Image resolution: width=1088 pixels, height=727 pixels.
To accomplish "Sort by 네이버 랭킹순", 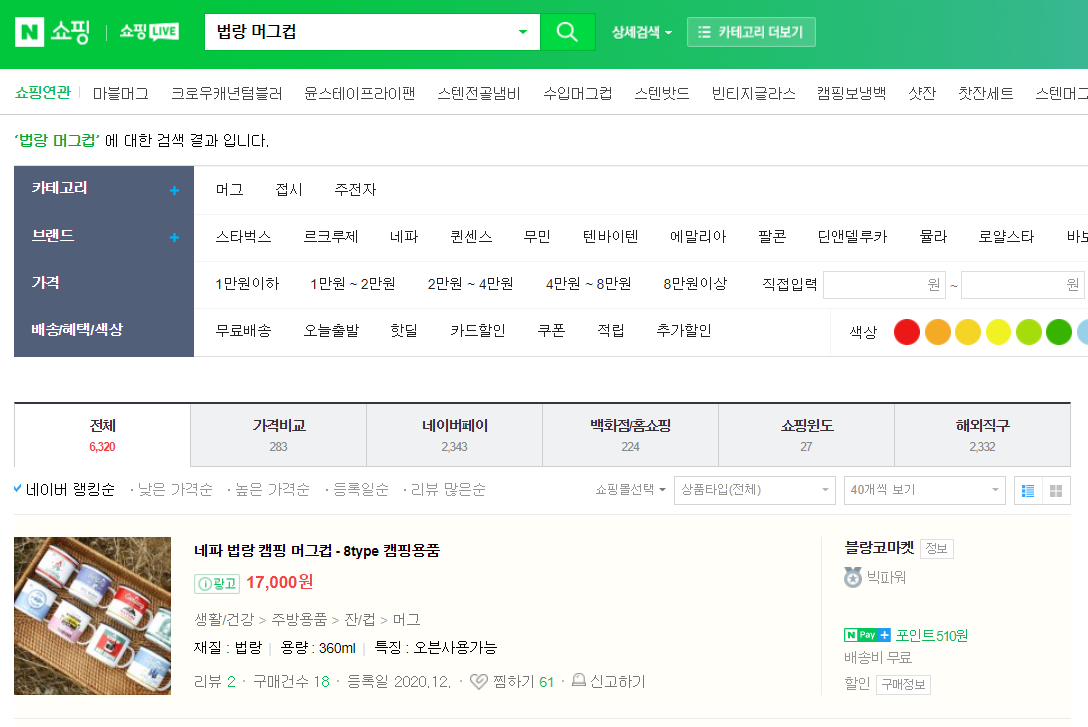I will 70,490.
